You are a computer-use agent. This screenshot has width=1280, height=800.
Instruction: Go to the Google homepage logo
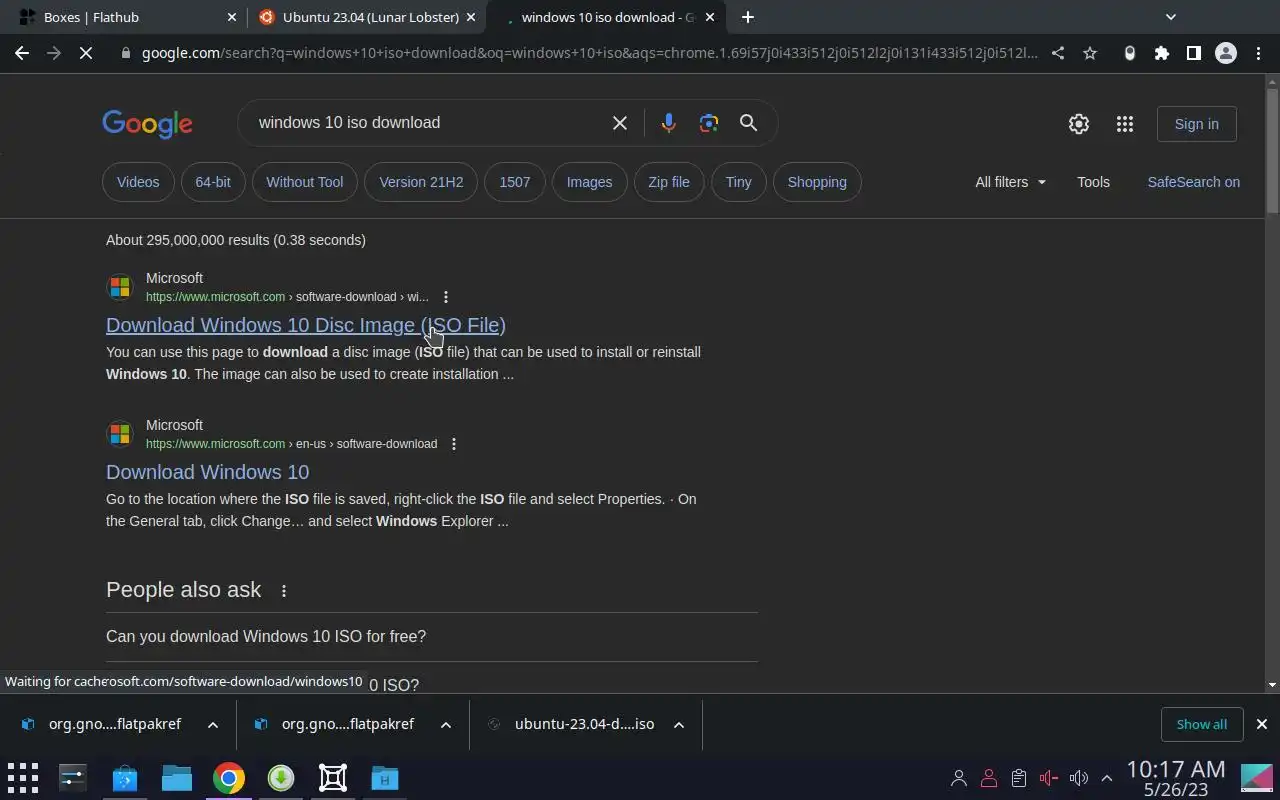click(147, 124)
